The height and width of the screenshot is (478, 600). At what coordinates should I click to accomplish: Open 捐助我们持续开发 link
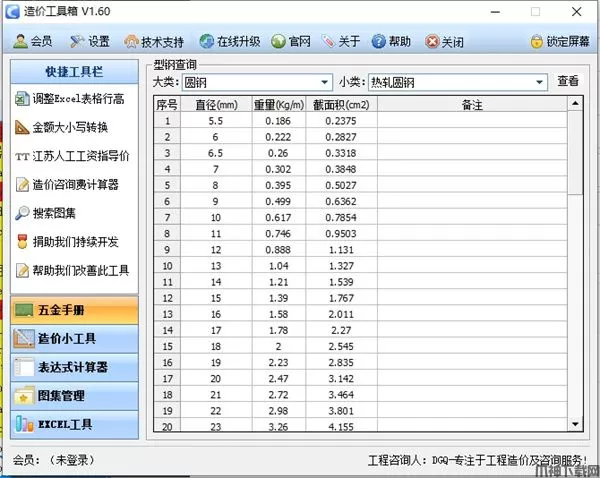click(75, 242)
